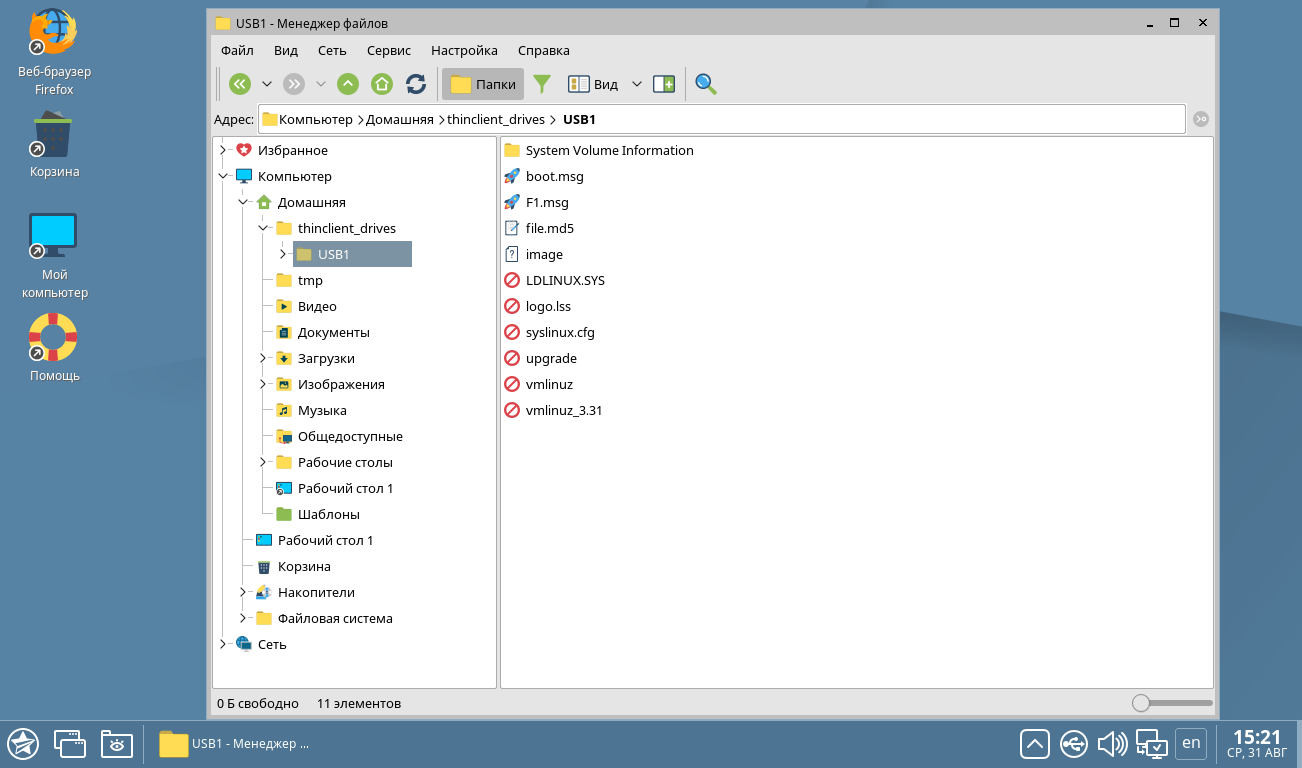1302x768 pixels.
Task: Click the Up navigation arrow icon
Action: (347, 84)
